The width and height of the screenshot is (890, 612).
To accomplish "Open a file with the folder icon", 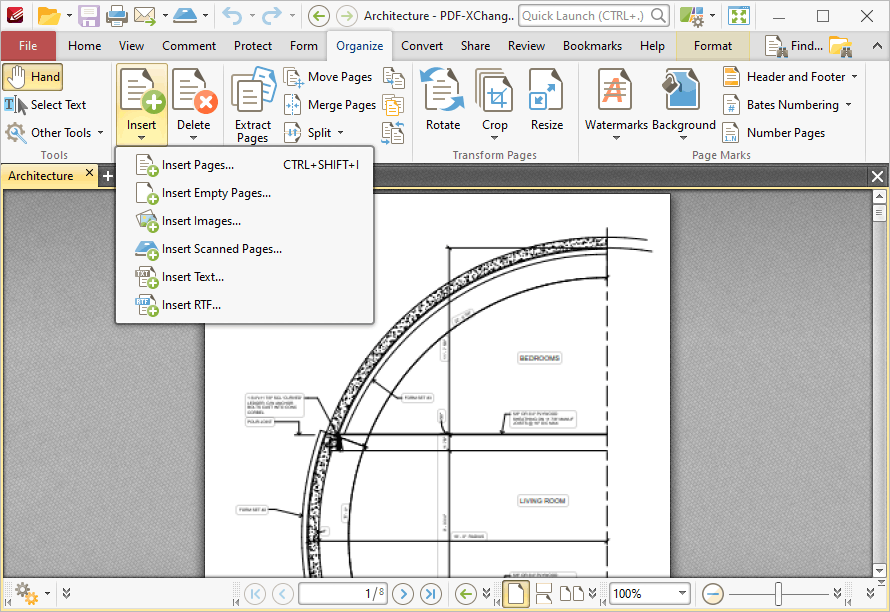I will (x=49, y=16).
